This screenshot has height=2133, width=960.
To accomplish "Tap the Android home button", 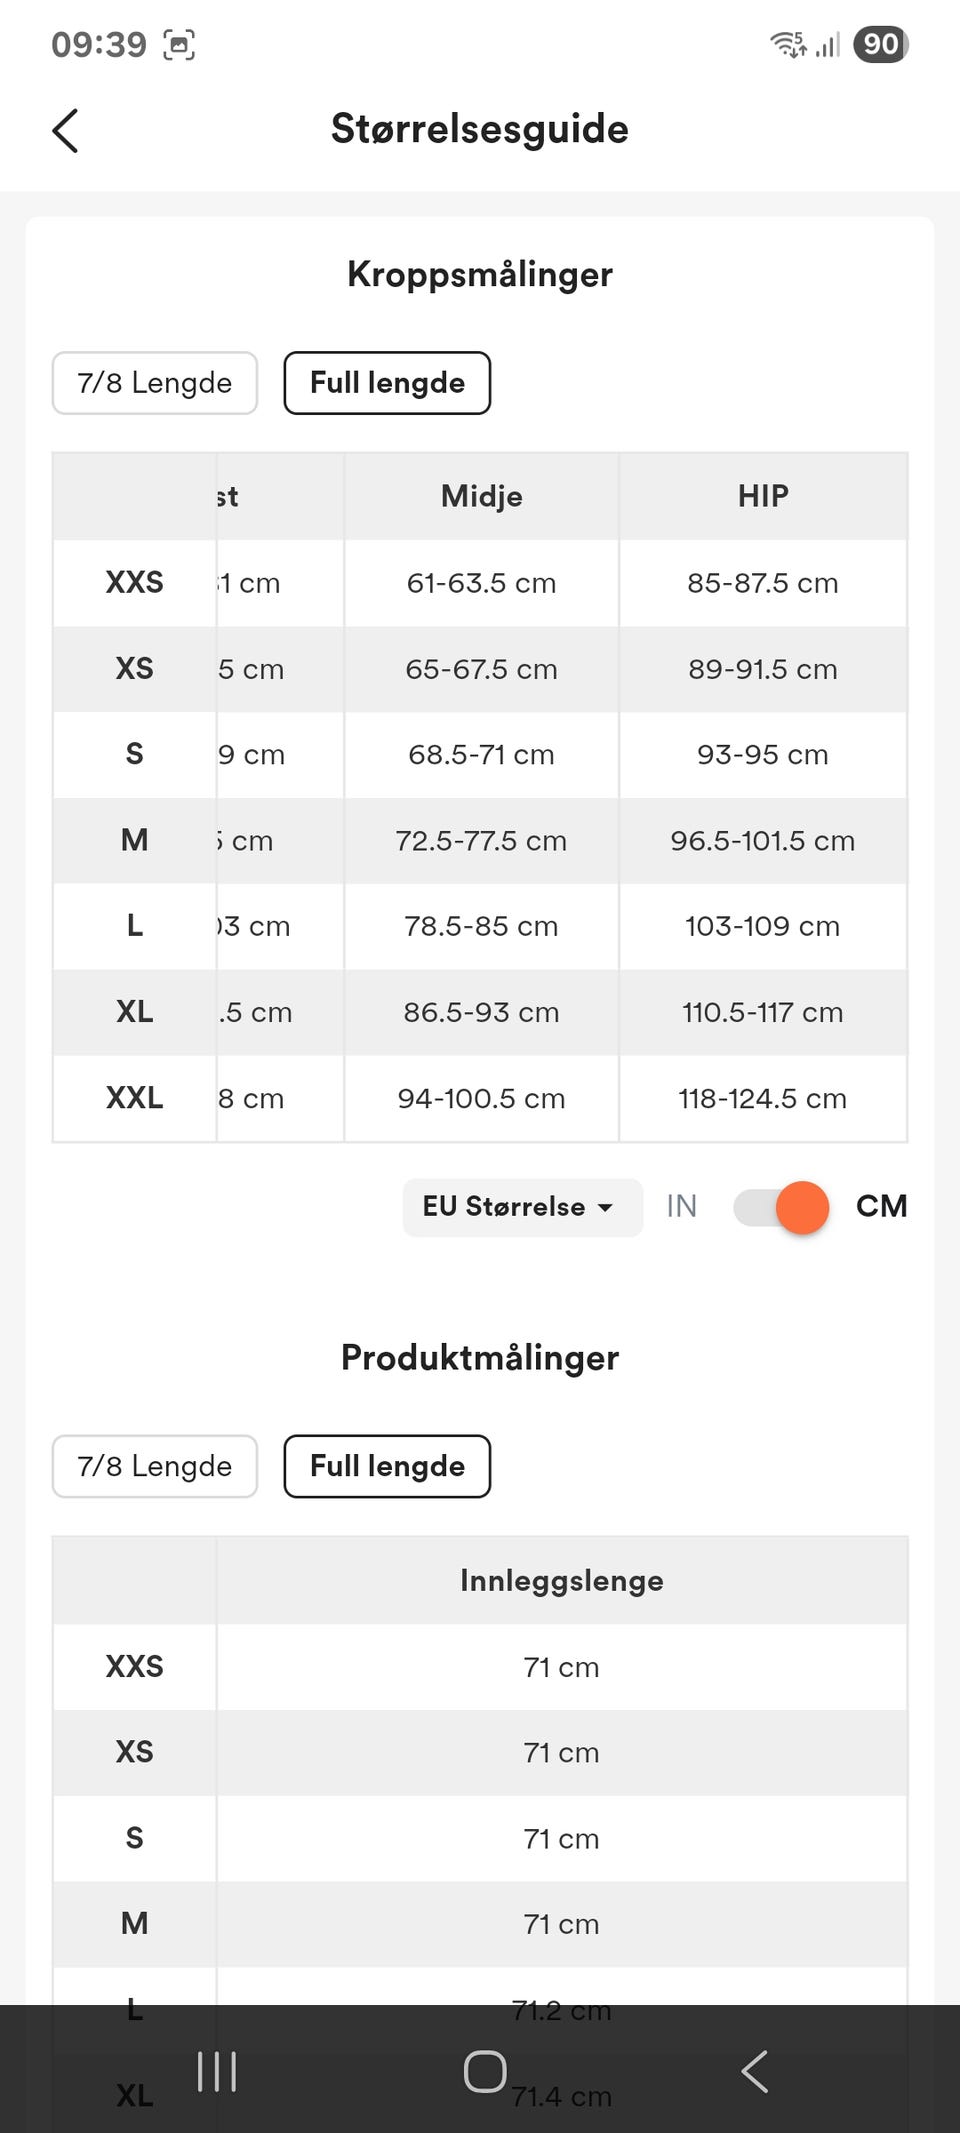I will [x=485, y=2071].
